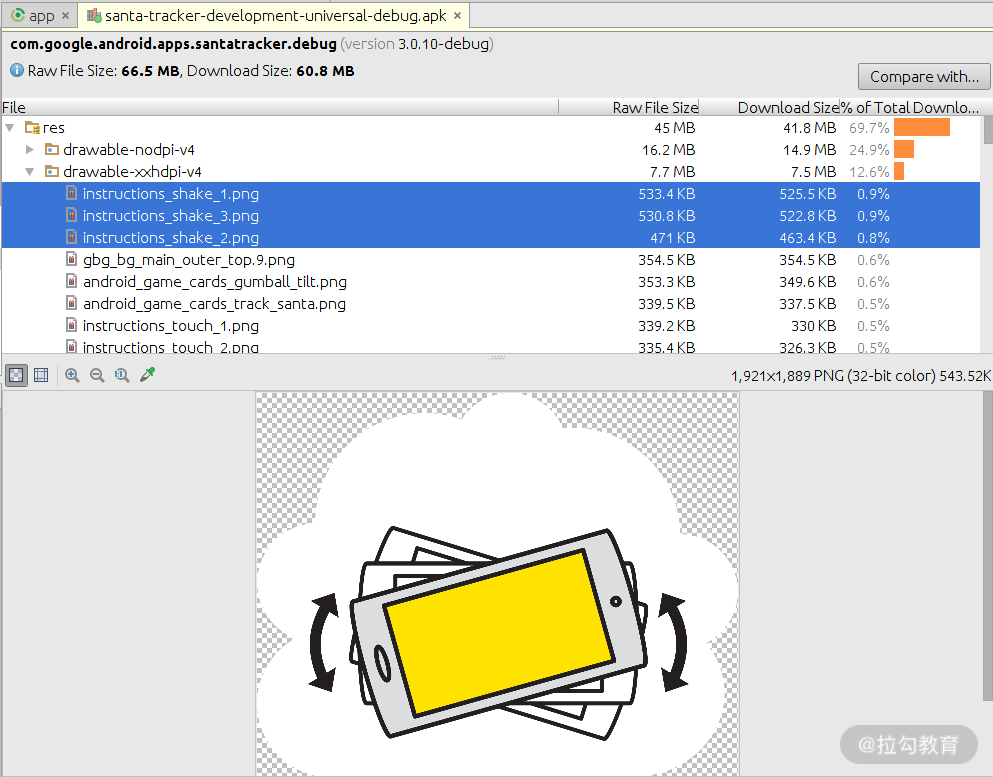The image size is (993, 777).
Task: Sort by % of Total Download column
Action: click(x=910, y=108)
